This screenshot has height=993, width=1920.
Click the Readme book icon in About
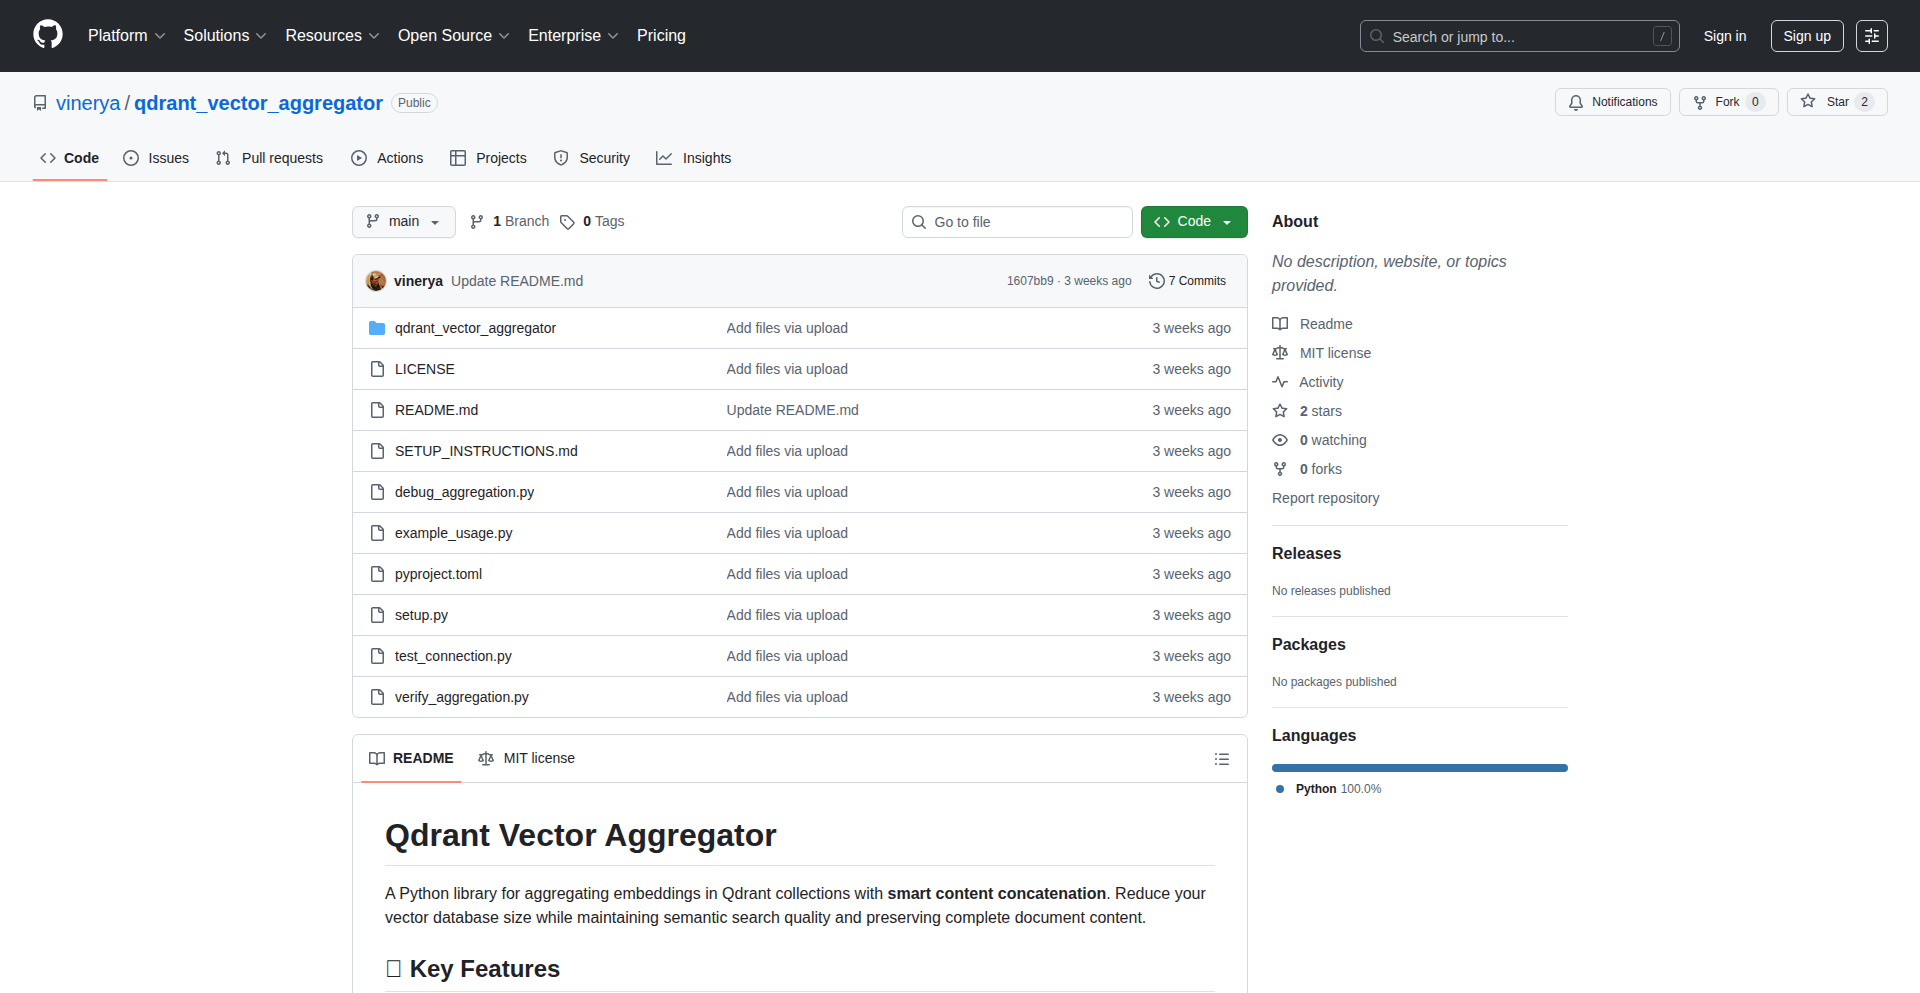1280,323
